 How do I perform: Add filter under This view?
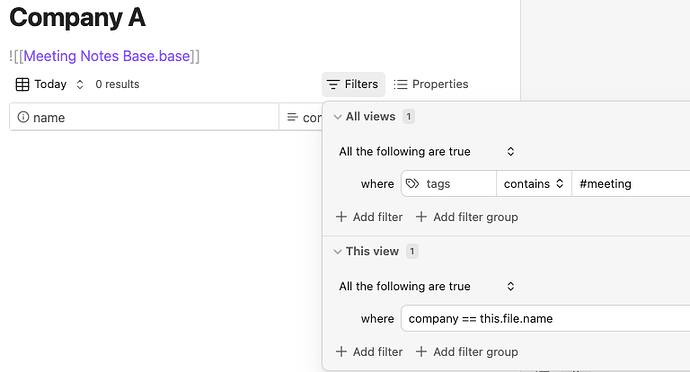369,352
